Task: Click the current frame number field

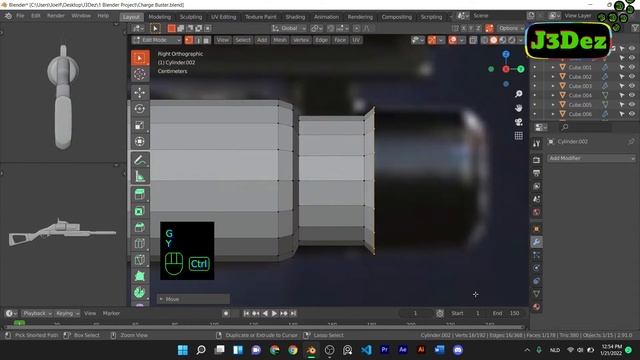Action: tap(416, 313)
